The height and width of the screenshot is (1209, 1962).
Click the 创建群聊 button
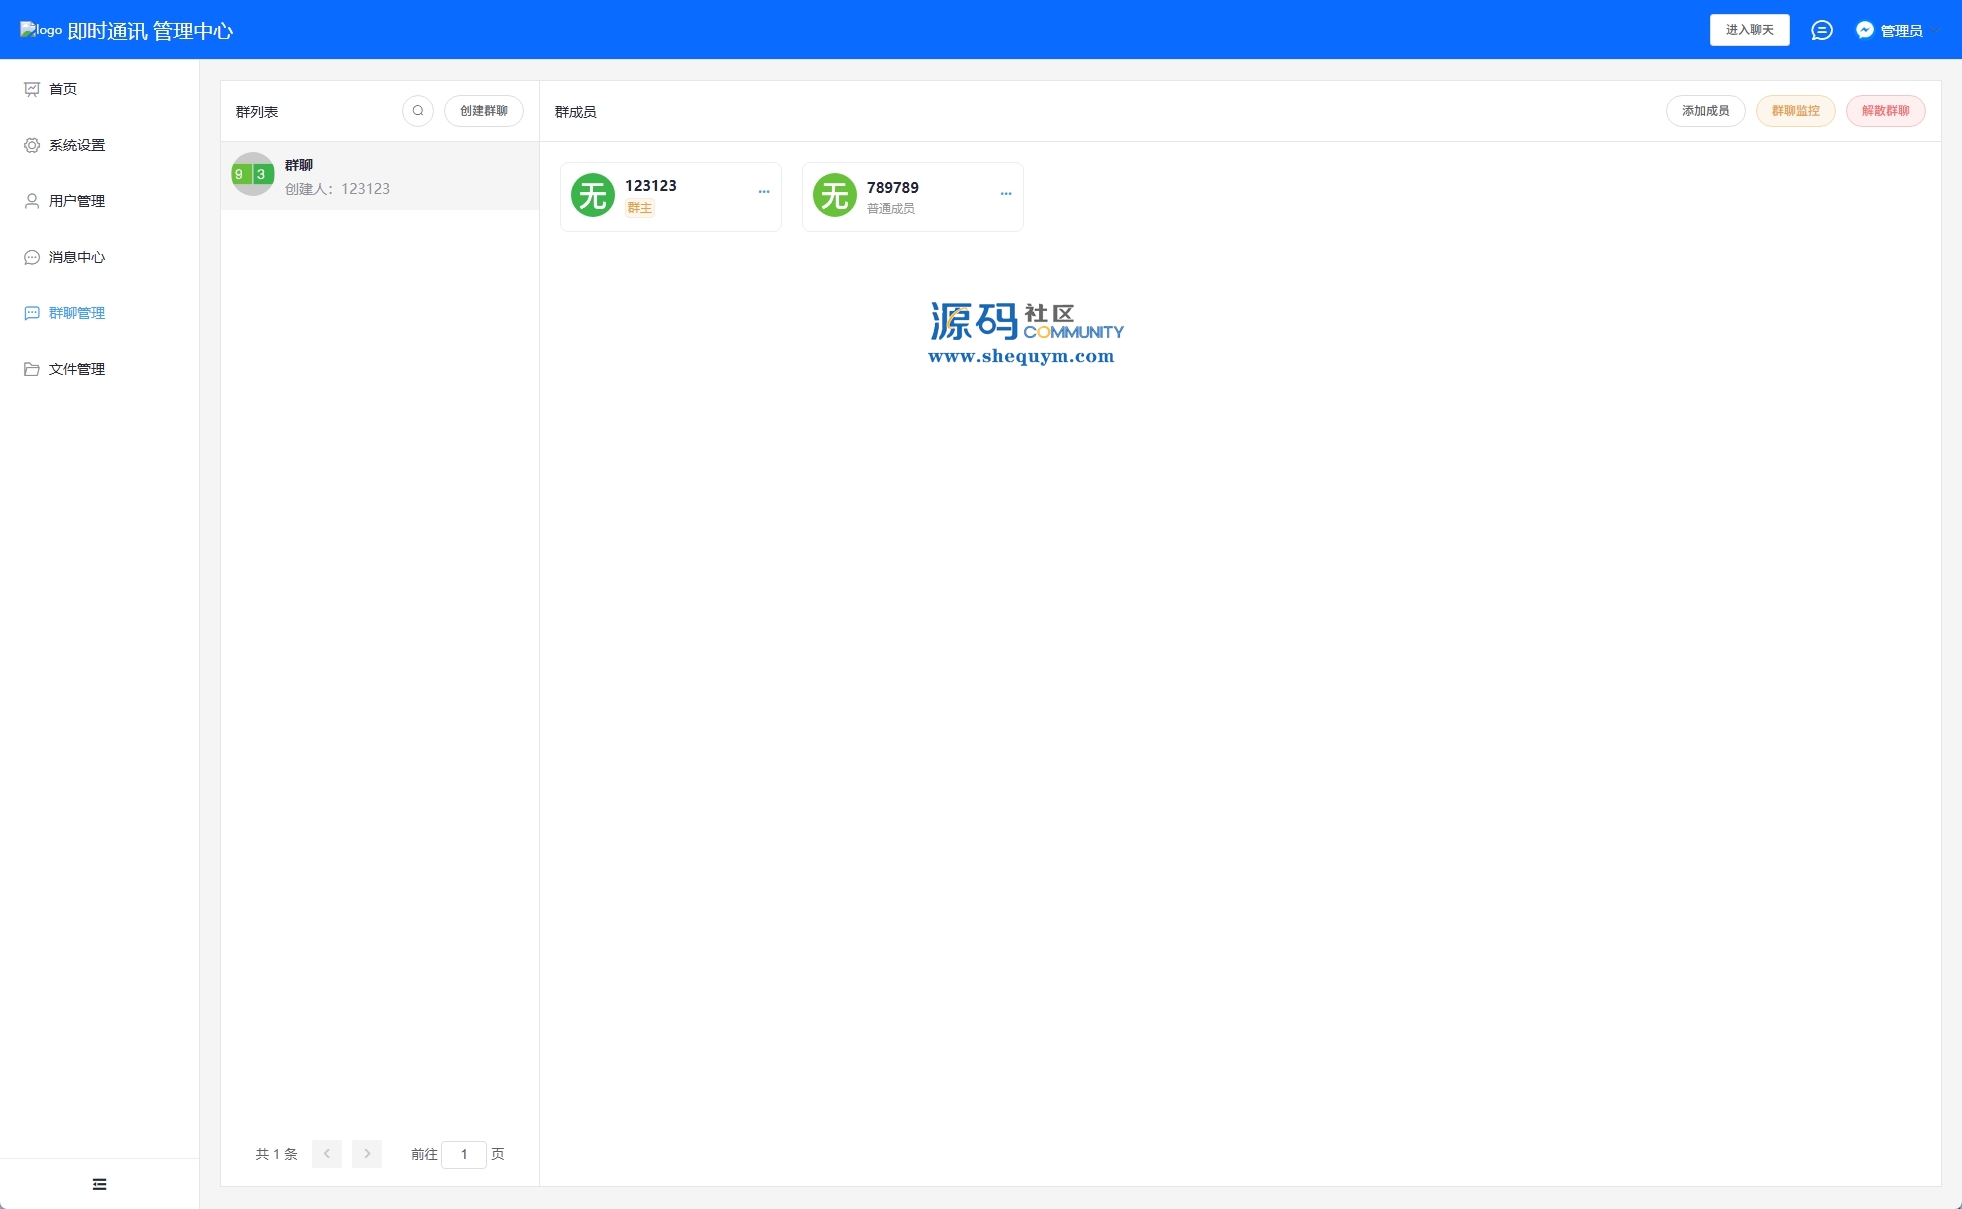pos(483,111)
